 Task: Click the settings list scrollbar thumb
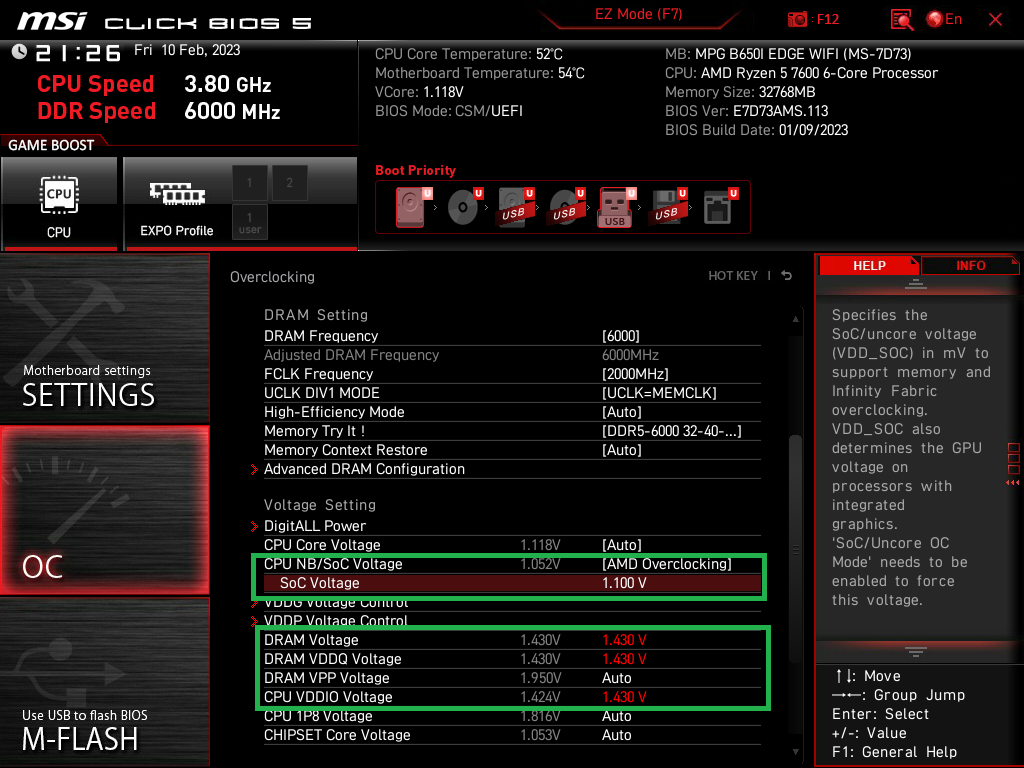click(x=795, y=549)
